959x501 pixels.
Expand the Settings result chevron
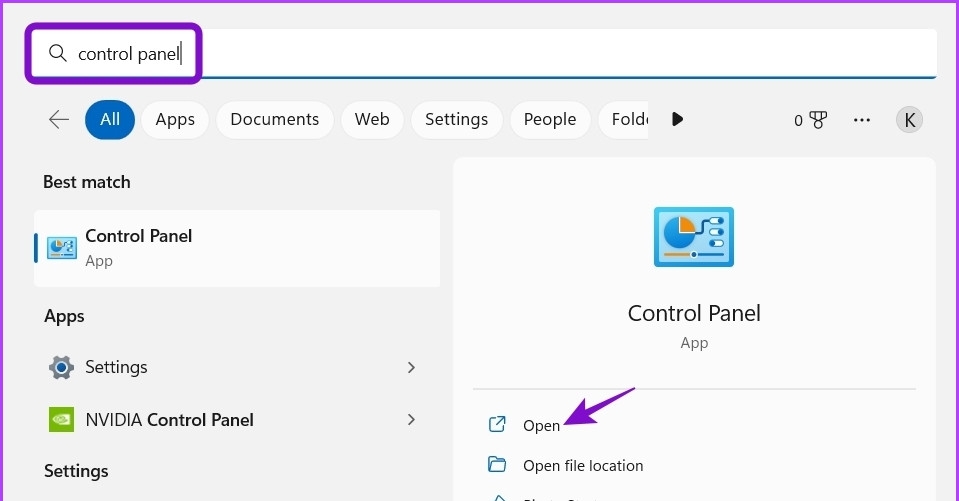click(x=412, y=367)
